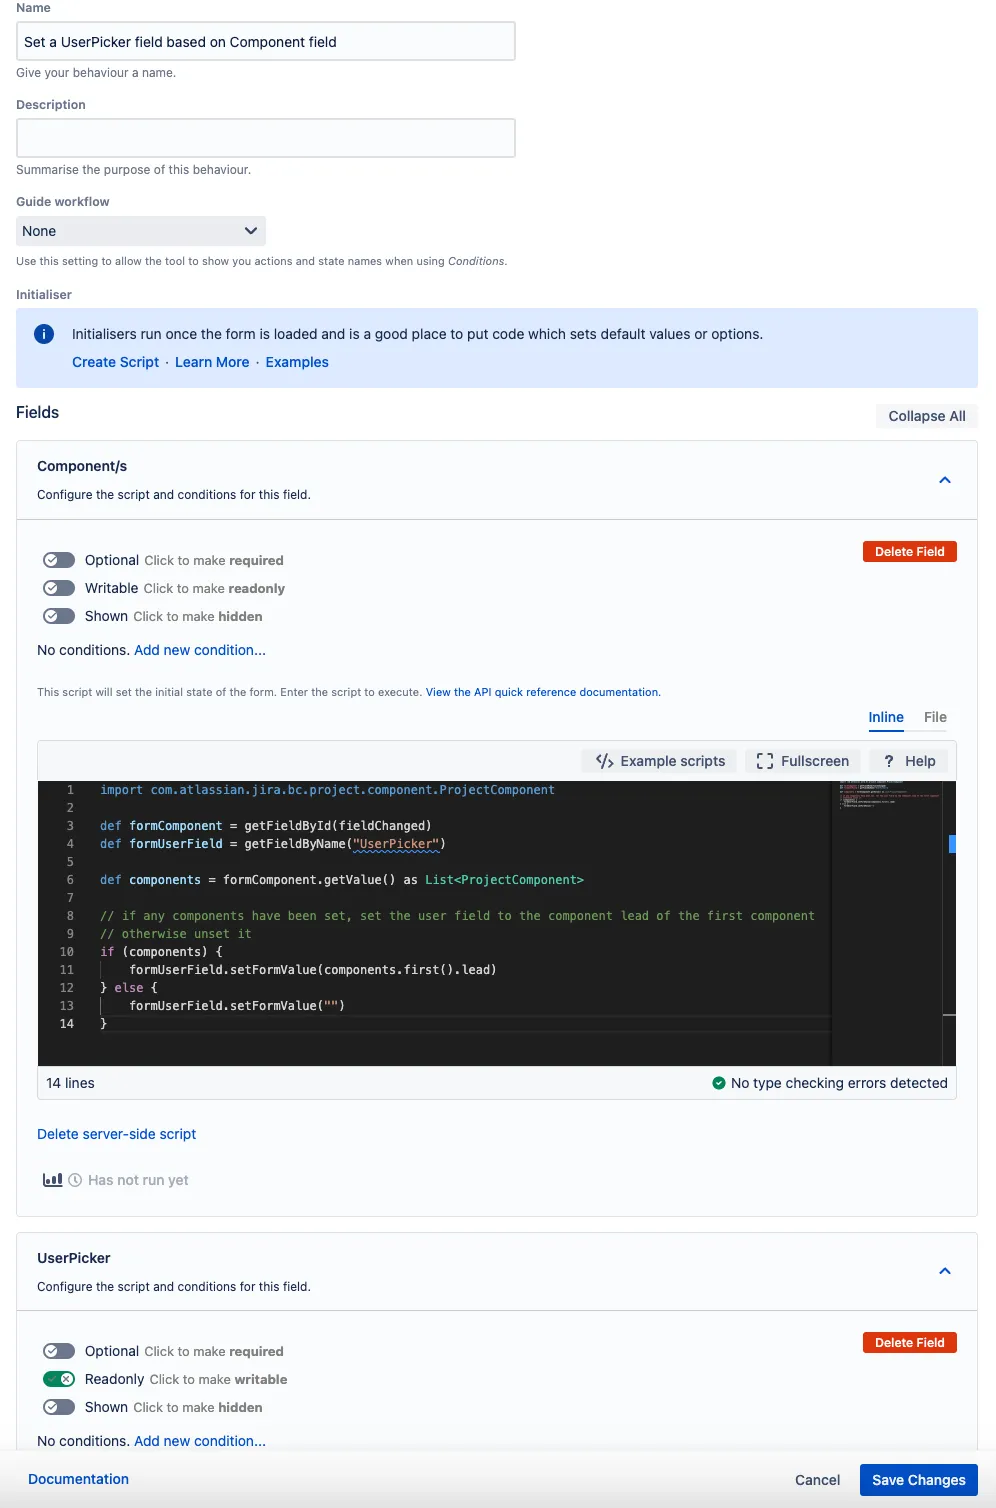996x1508 pixels.
Task: Toggle UserPicker Readonly switch to writable
Action: tap(59, 1379)
